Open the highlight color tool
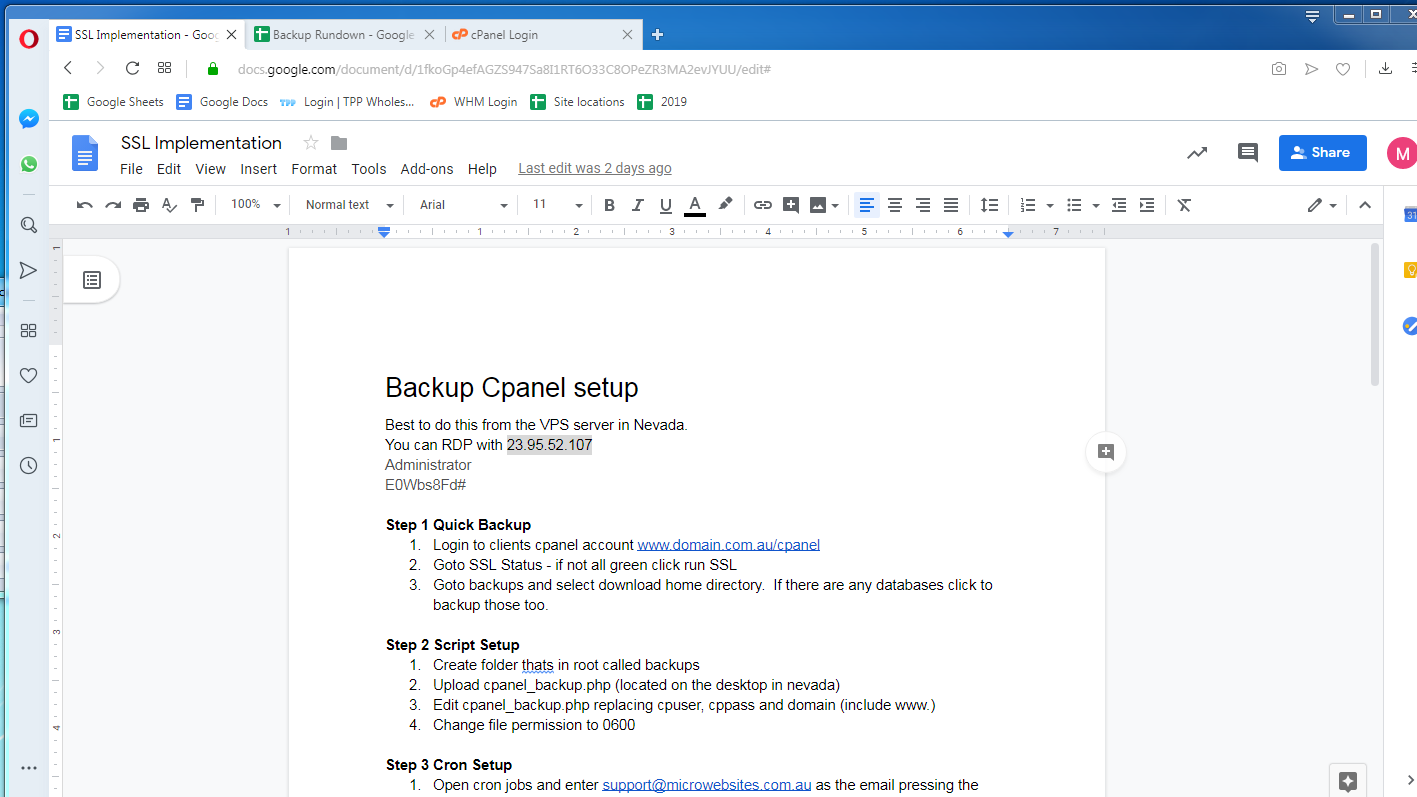Screen dimensions: 1417x797 (x=726, y=205)
